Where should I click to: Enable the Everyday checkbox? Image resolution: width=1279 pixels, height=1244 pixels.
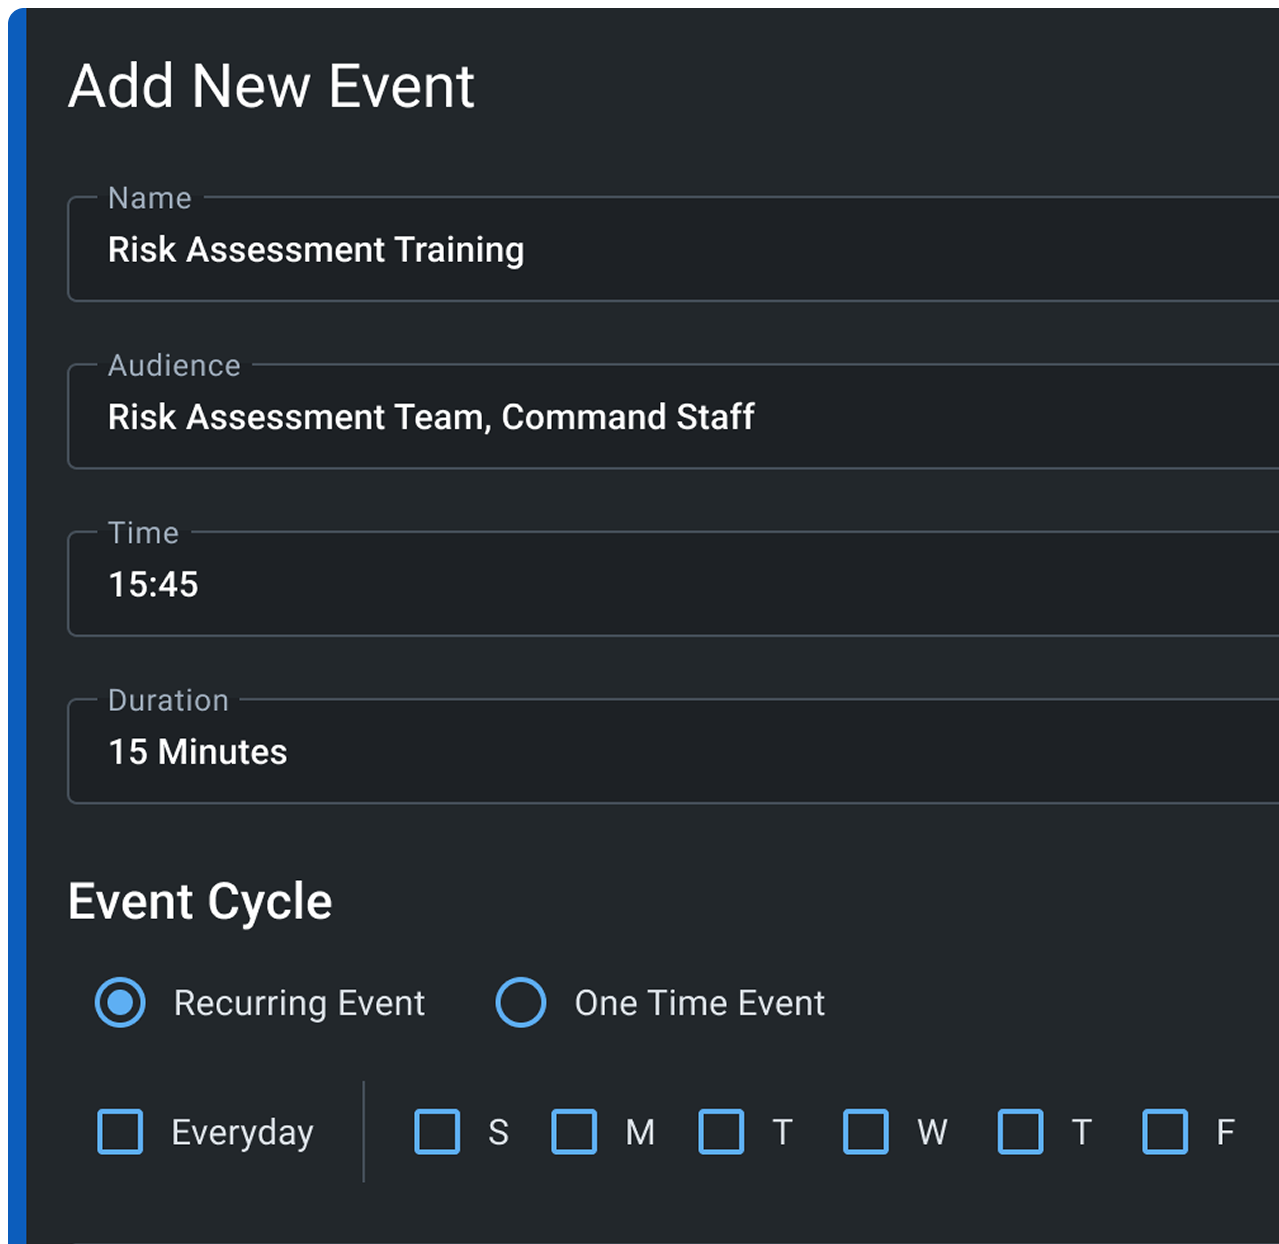tap(120, 1132)
